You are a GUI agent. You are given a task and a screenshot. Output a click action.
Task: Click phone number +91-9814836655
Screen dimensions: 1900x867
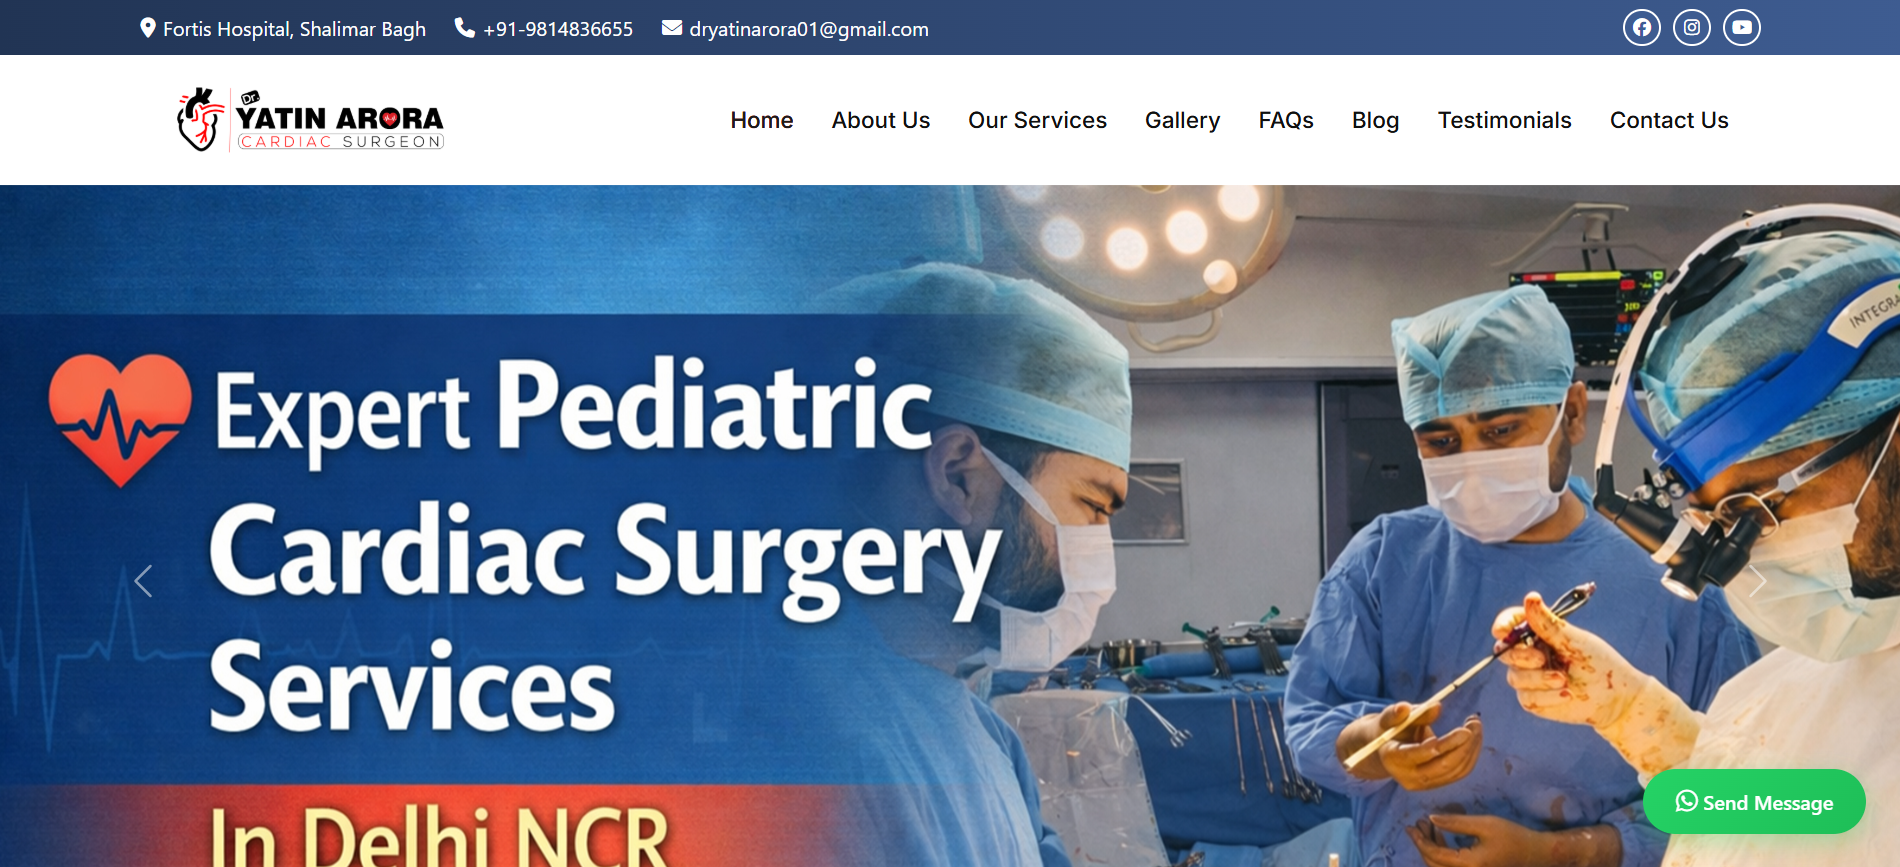coord(558,29)
